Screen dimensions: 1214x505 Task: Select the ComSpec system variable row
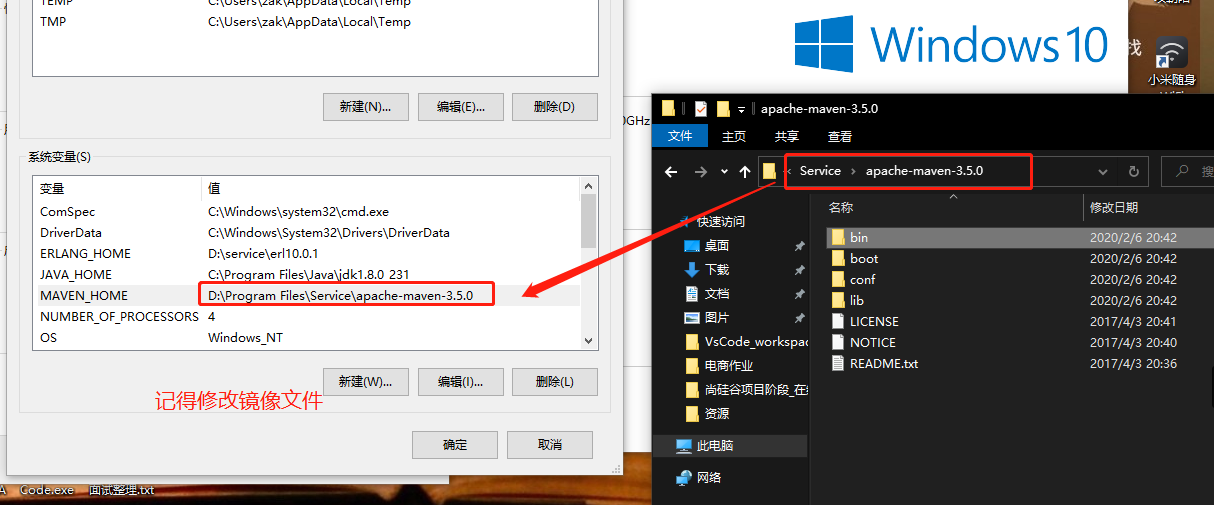pyautogui.click(x=306, y=211)
